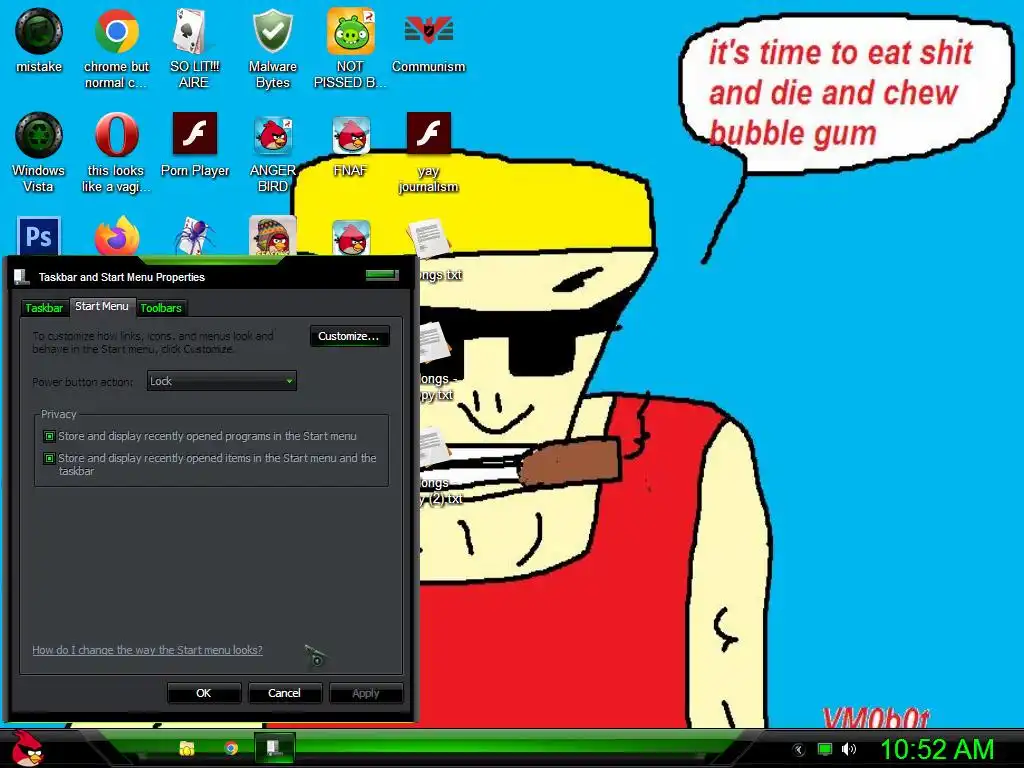Open 'How do I change the way the Start menu looks?' link
1024x768 pixels.
coord(148,650)
